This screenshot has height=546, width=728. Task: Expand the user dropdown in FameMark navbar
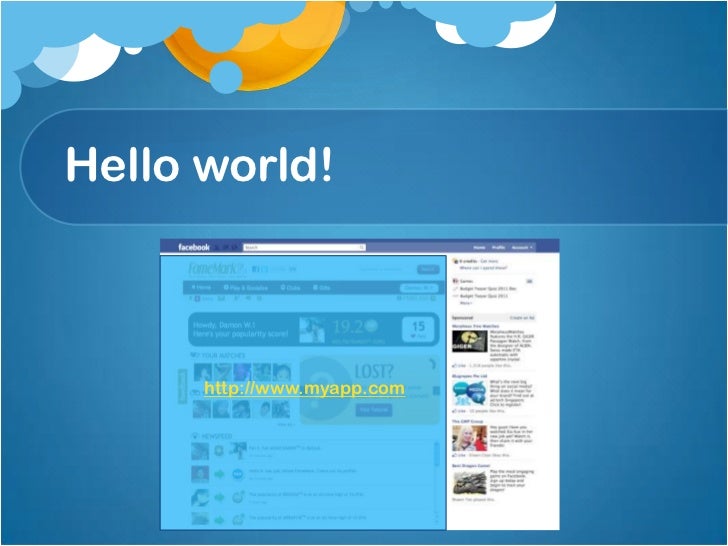point(419,288)
